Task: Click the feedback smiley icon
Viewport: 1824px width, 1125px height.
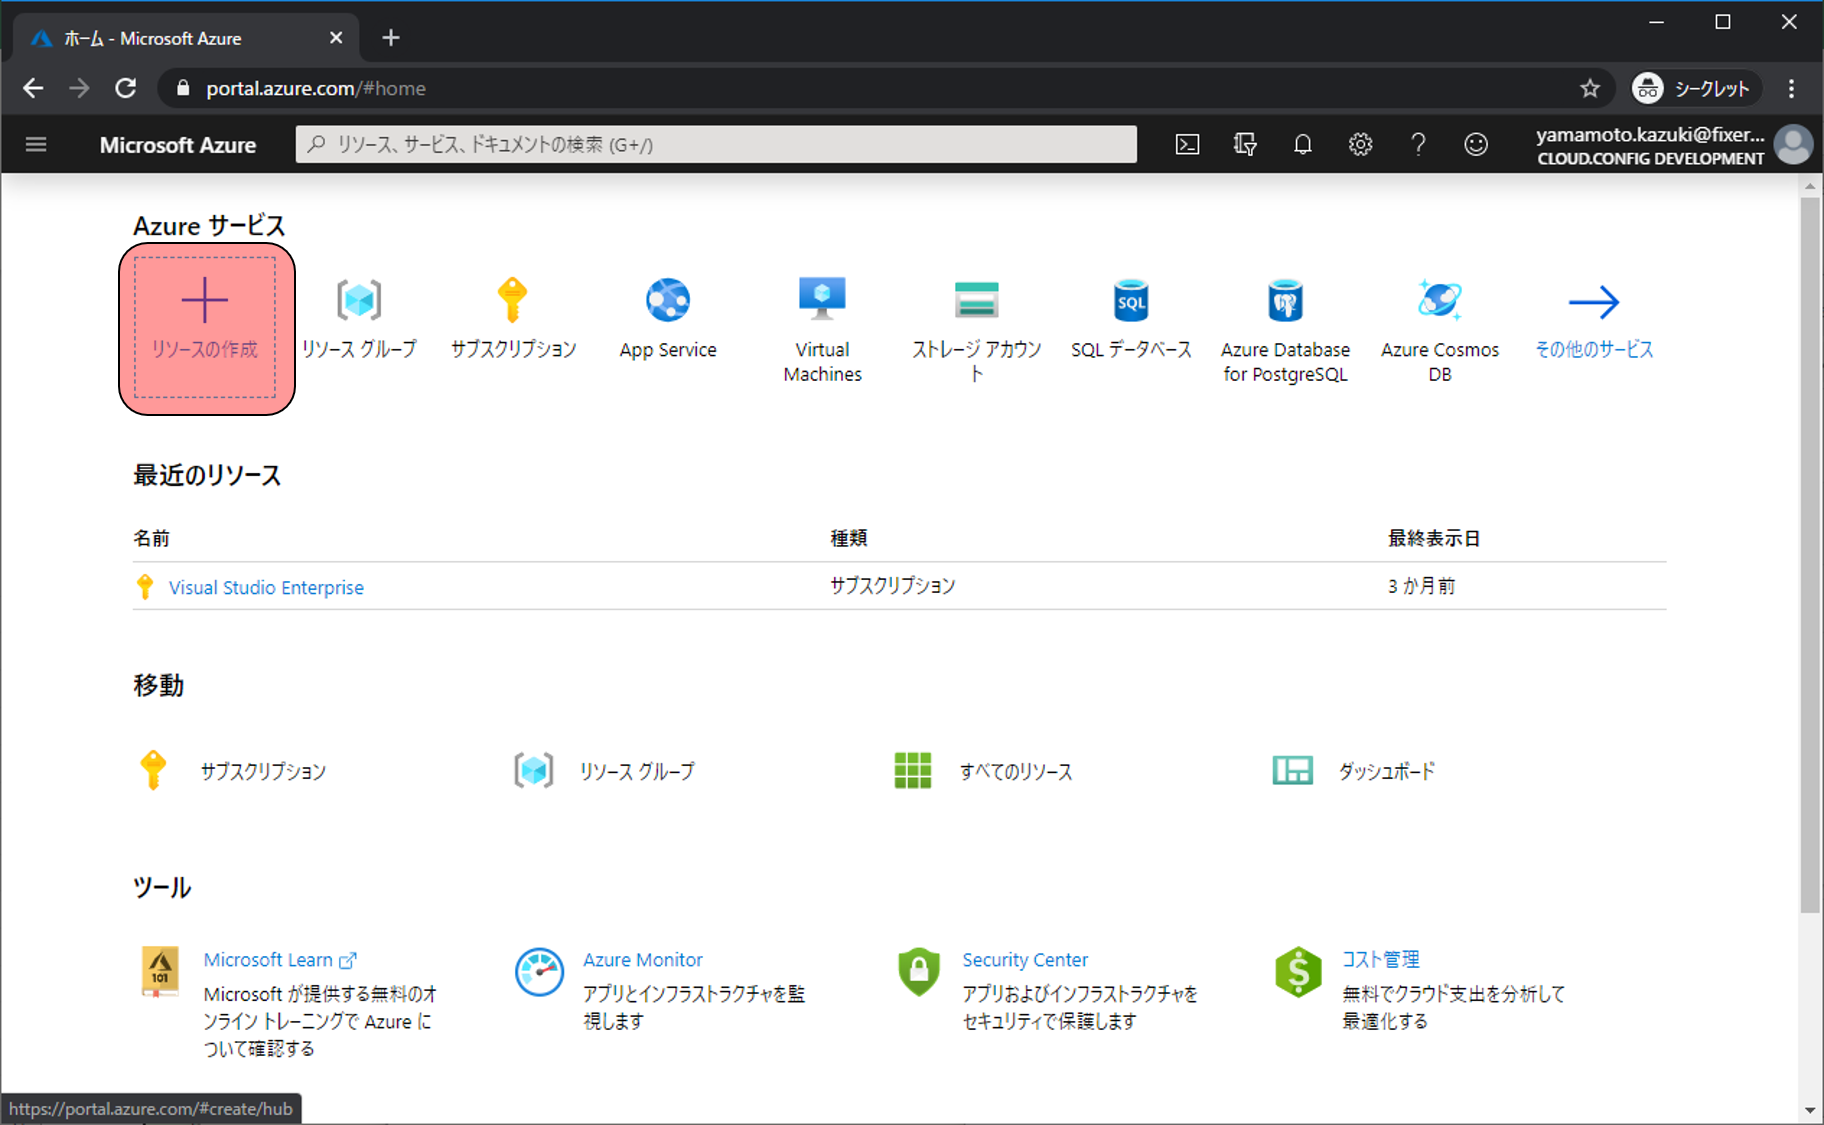Action: 1476,145
